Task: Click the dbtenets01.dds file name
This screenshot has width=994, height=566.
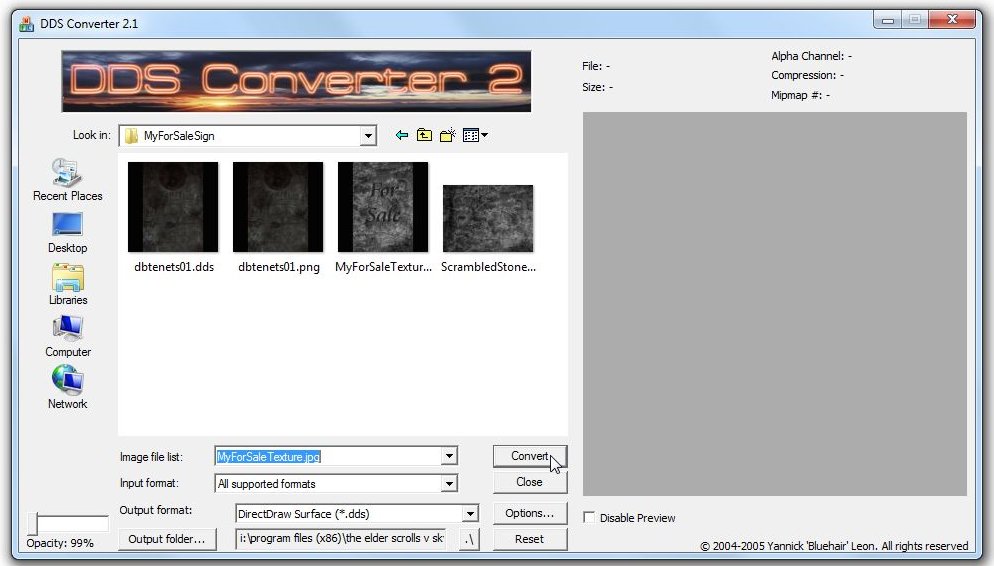Action: 174,267
